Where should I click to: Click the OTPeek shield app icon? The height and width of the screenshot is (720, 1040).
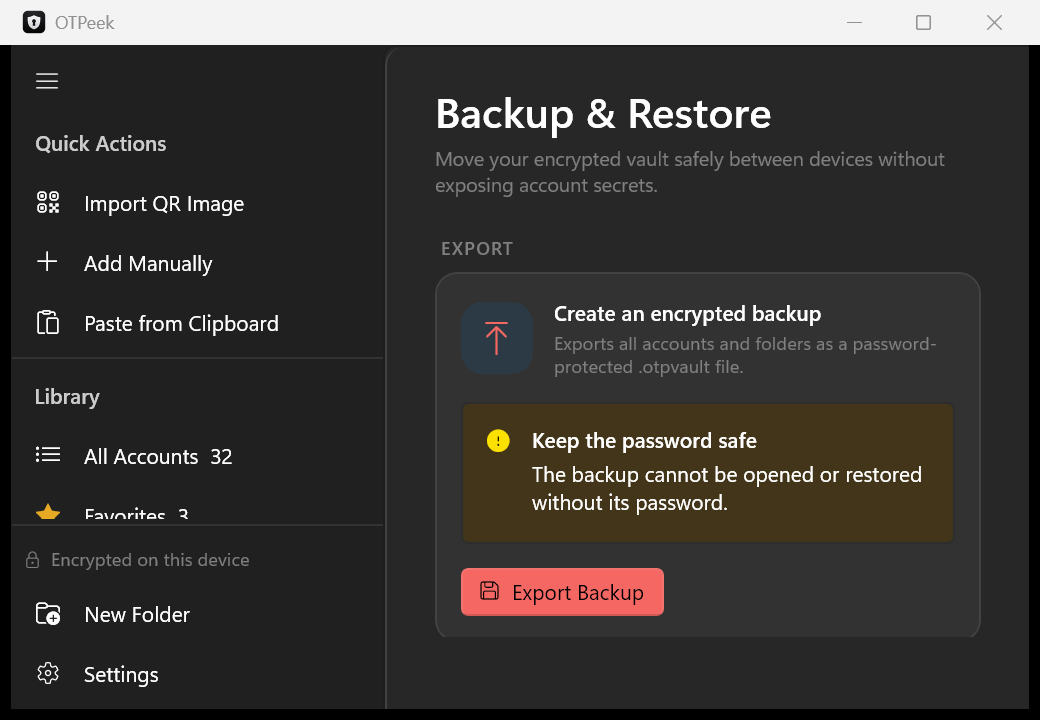34,22
